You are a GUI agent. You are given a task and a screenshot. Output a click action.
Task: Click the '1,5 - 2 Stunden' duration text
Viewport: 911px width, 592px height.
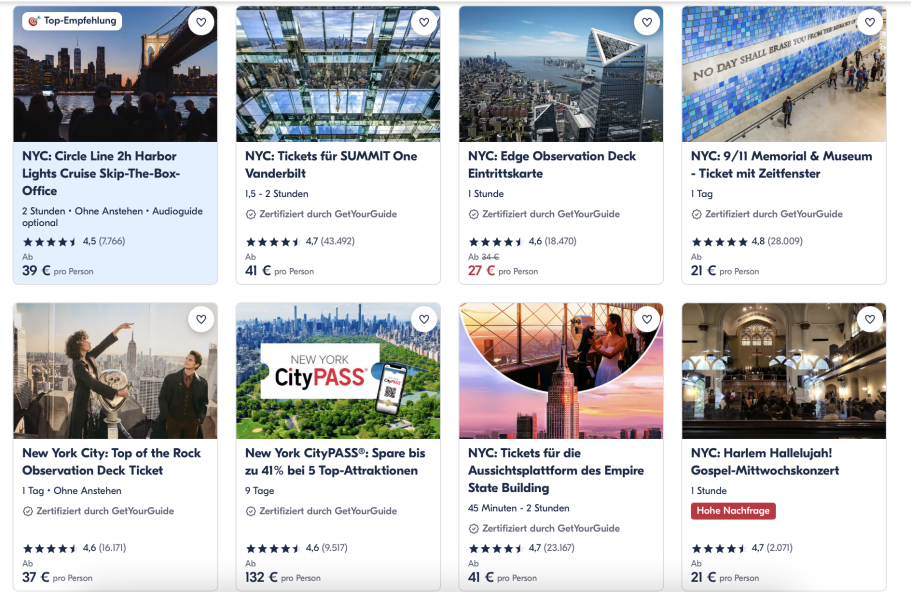[x=277, y=194]
